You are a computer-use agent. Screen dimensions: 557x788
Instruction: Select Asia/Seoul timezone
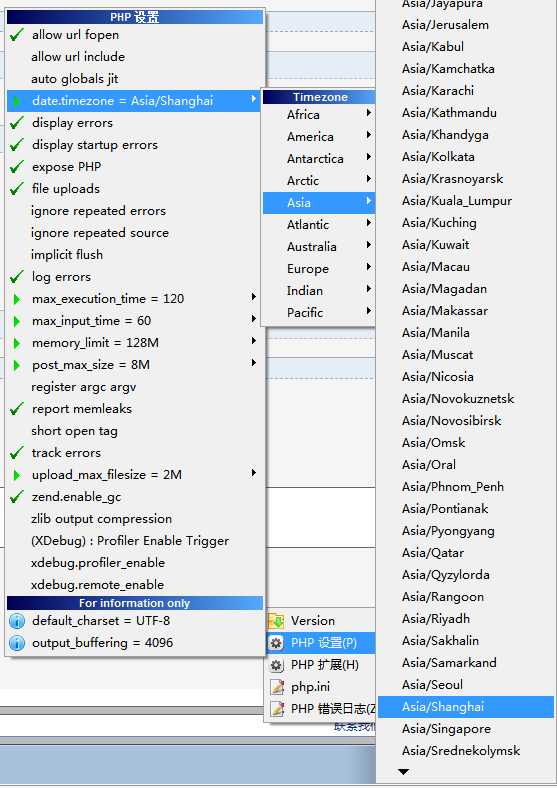point(466,685)
